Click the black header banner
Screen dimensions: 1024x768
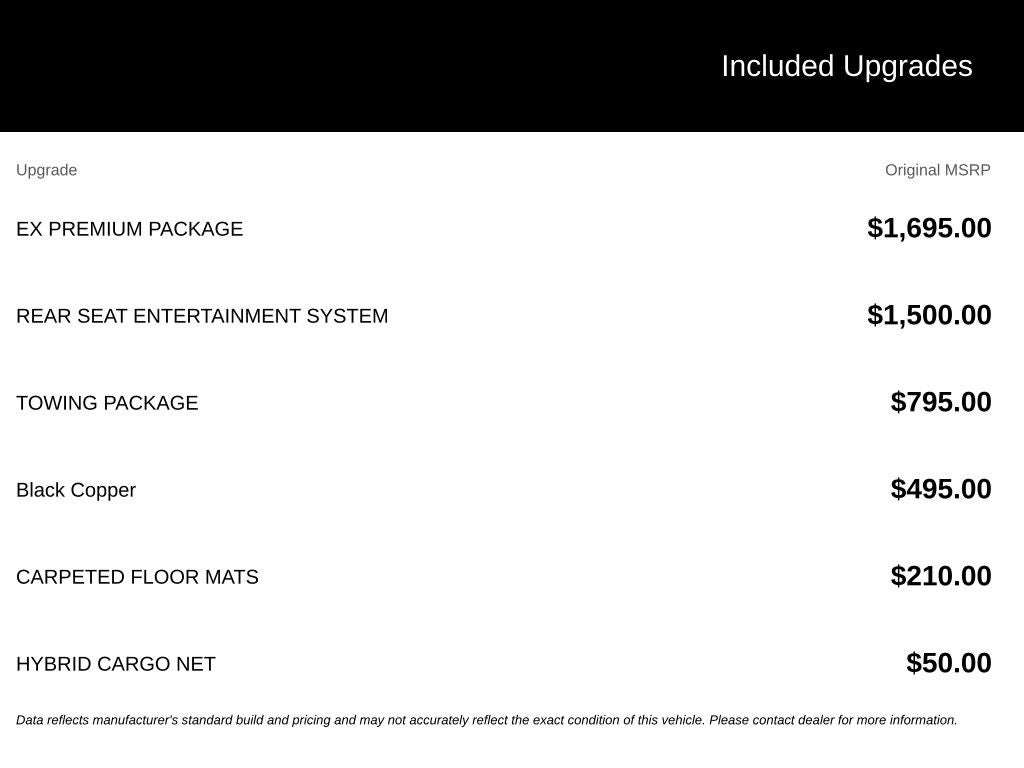[512, 65]
